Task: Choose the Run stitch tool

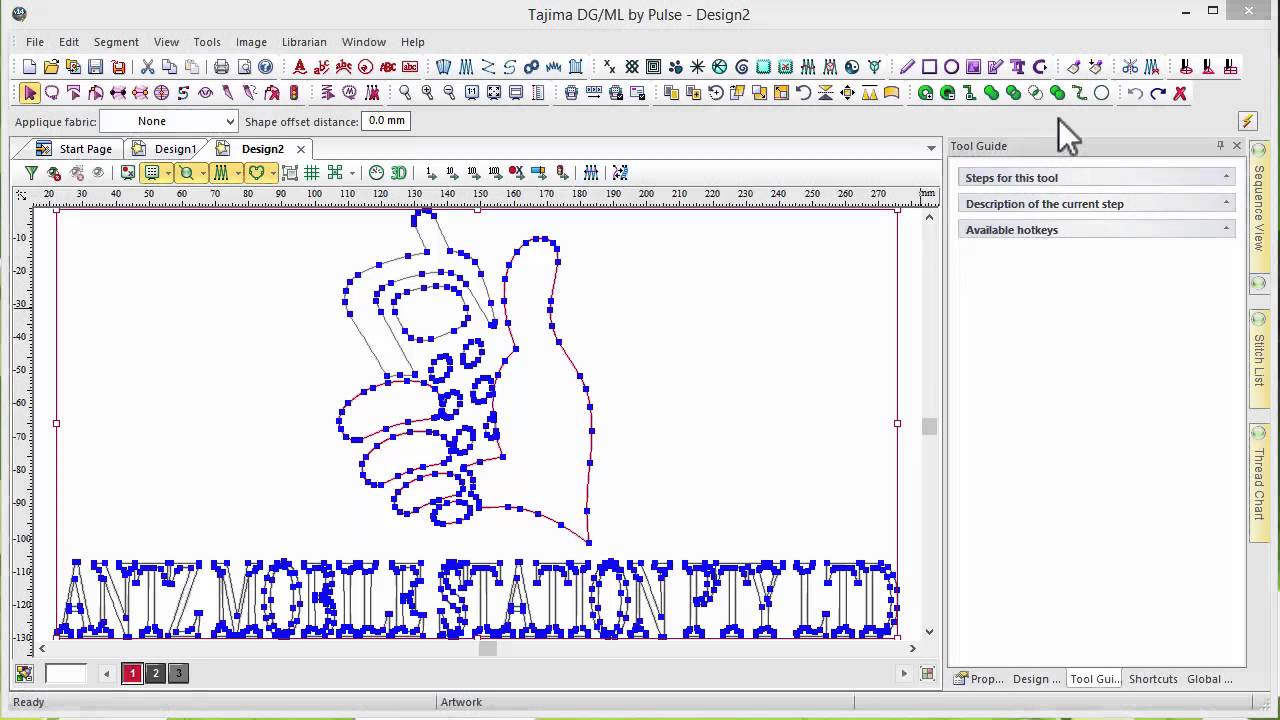Action: 488,67
